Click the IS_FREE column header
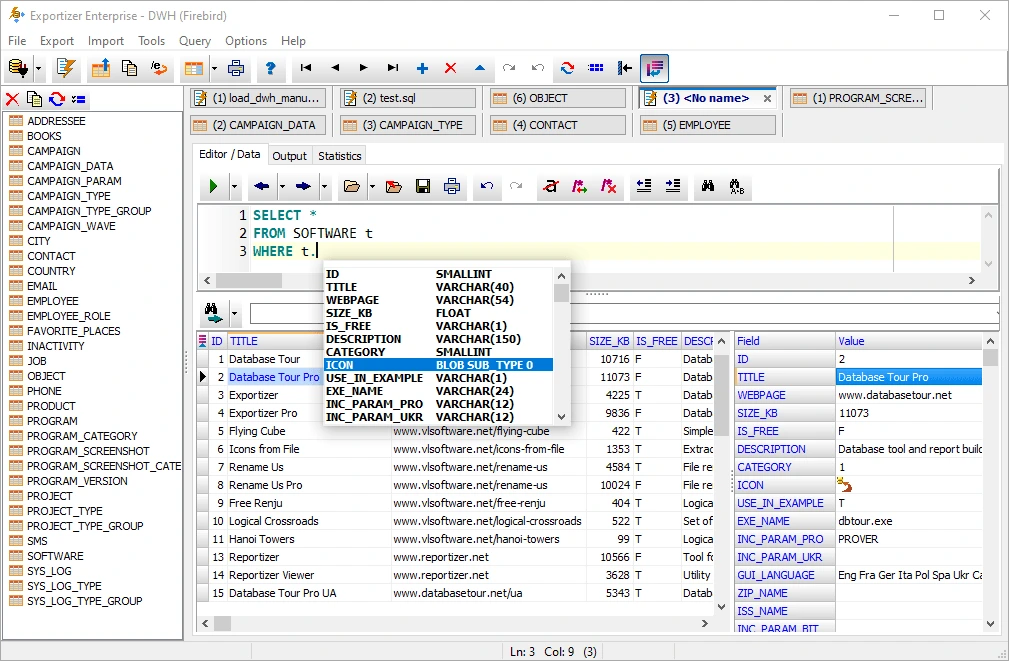 pyautogui.click(x=656, y=341)
